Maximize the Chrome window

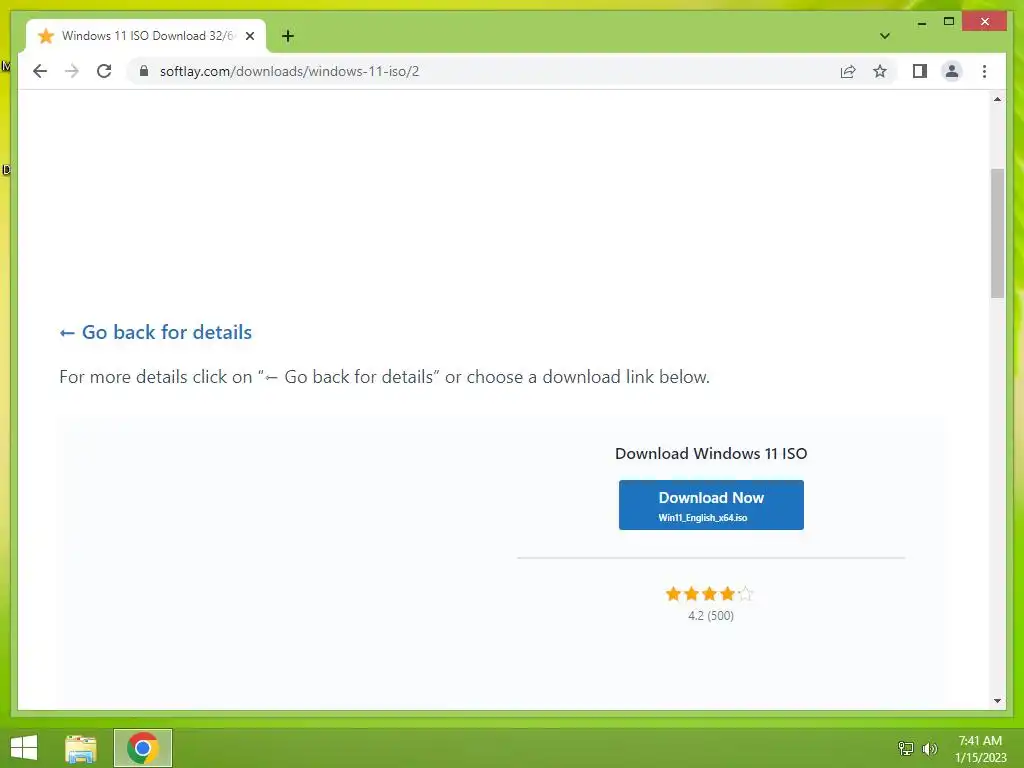[x=949, y=22]
